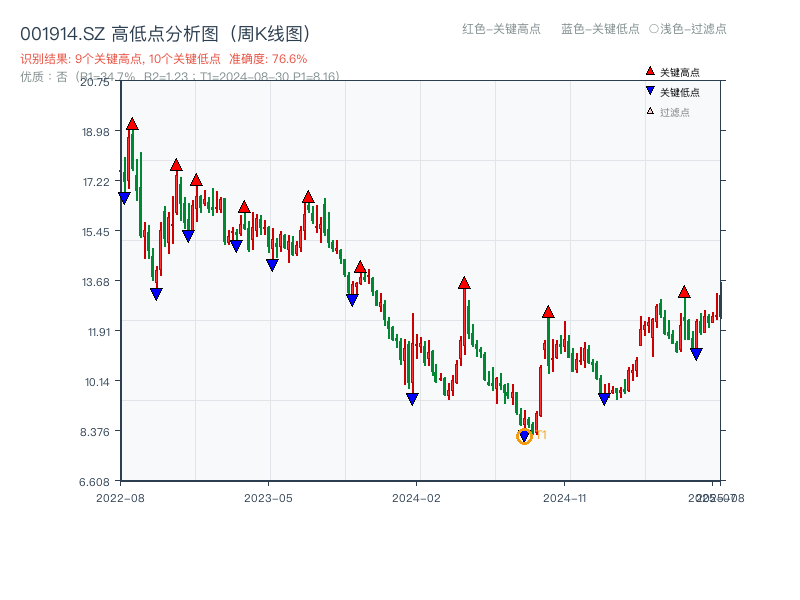
Task: Click the 11.91 y-axis label
Action: tap(99, 332)
